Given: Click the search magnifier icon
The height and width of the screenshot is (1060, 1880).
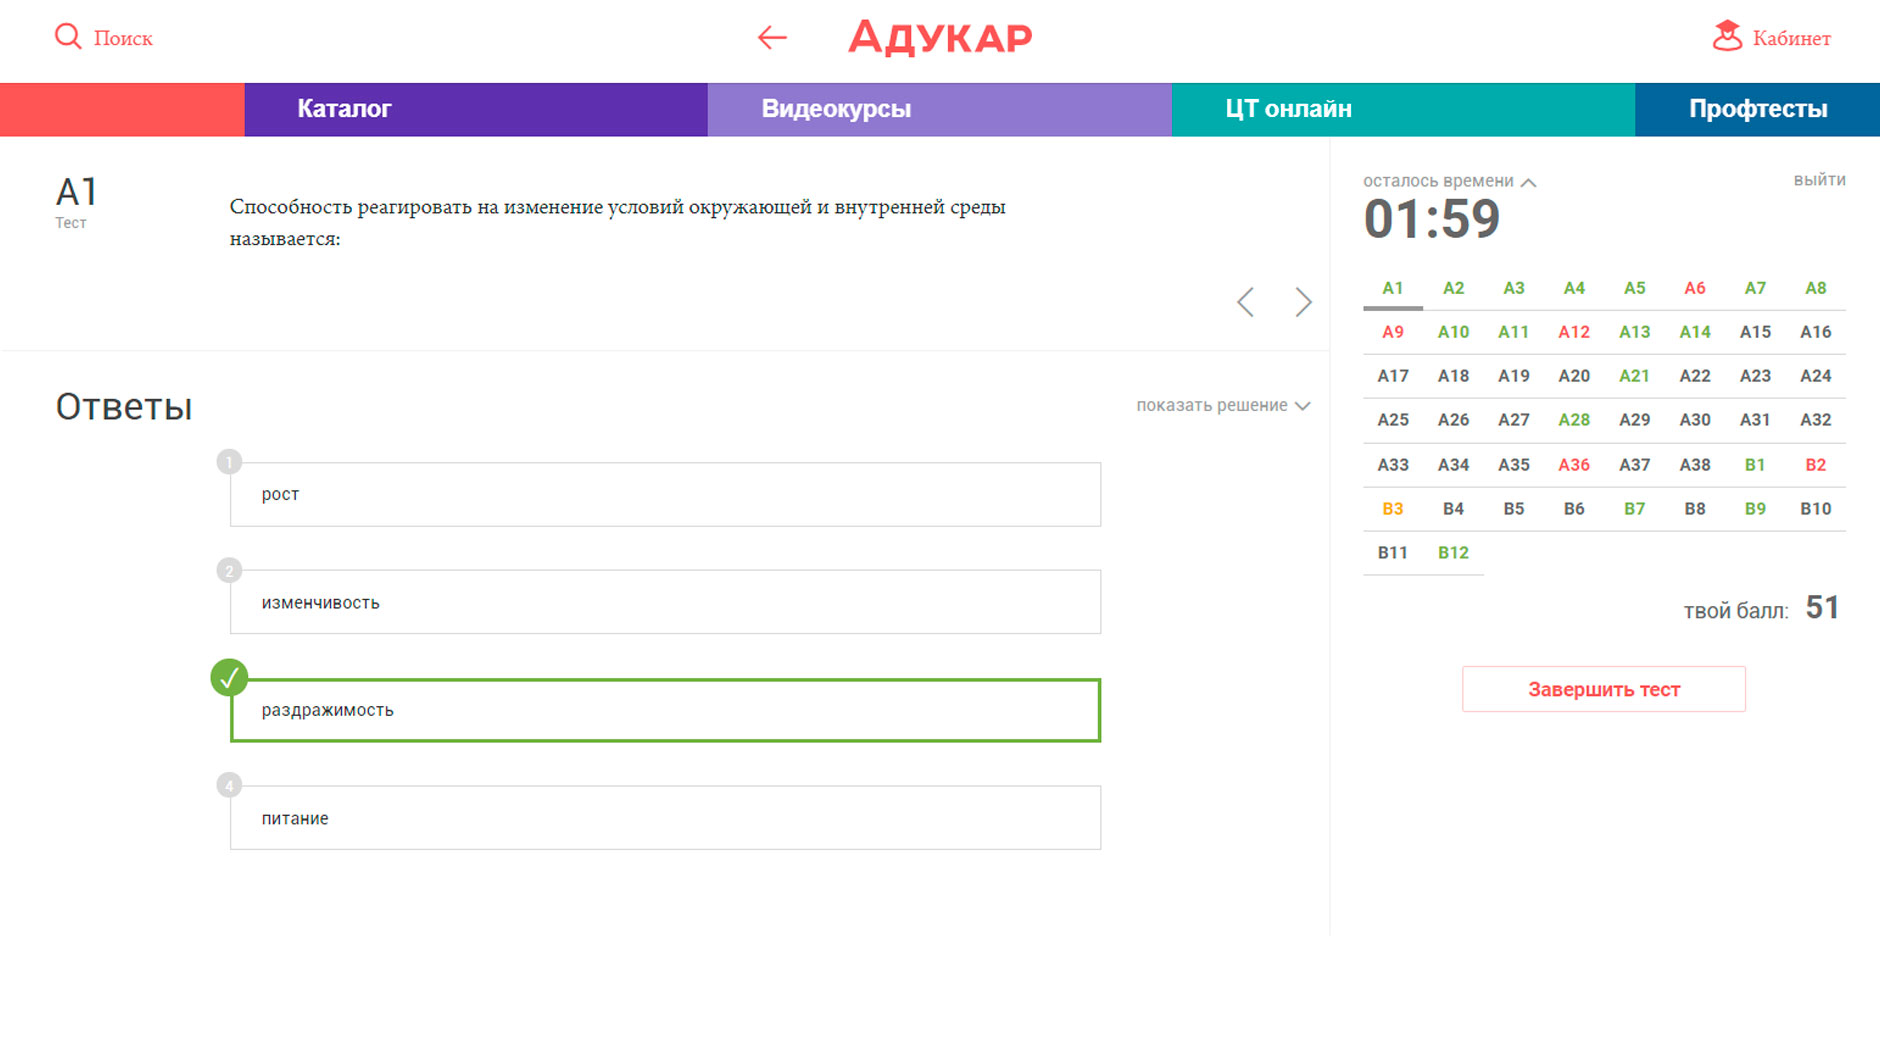Looking at the screenshot, I should pyautogui.click(x=67, y=37).
